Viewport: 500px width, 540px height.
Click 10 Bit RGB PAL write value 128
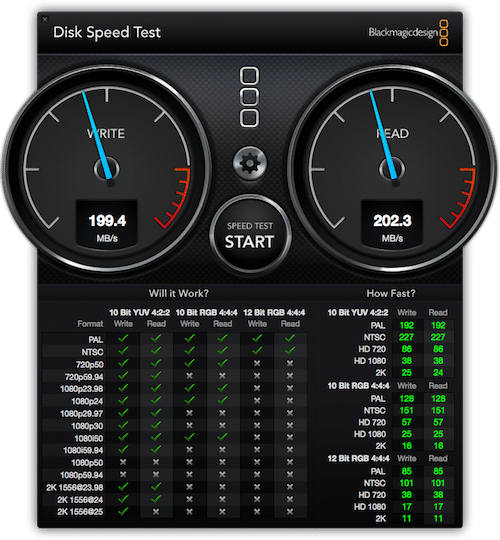[x=407, y=399]
